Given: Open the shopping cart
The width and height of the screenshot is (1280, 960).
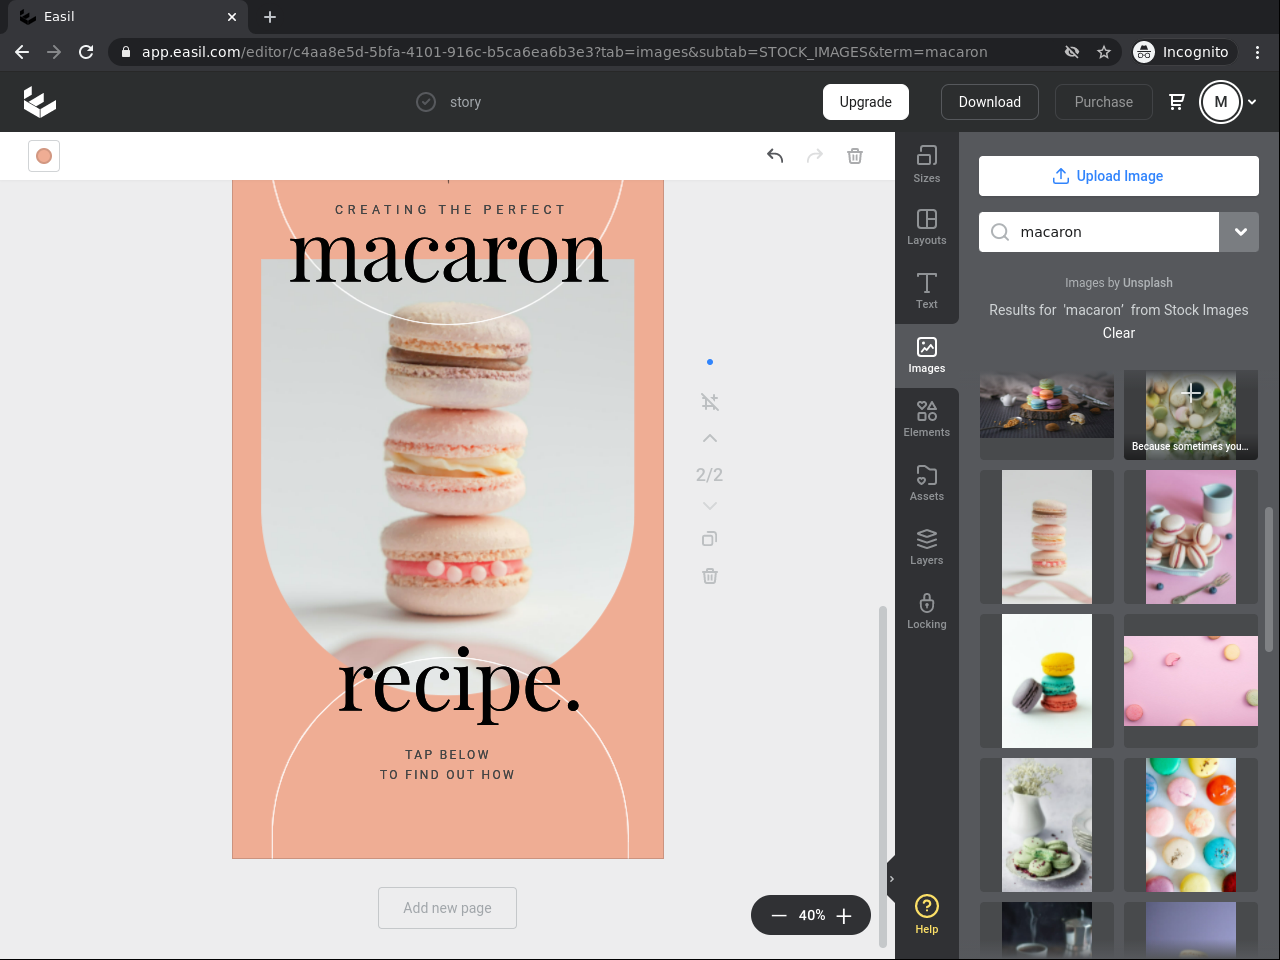Looking at the screenshot, I should [x=1177, y=102].
